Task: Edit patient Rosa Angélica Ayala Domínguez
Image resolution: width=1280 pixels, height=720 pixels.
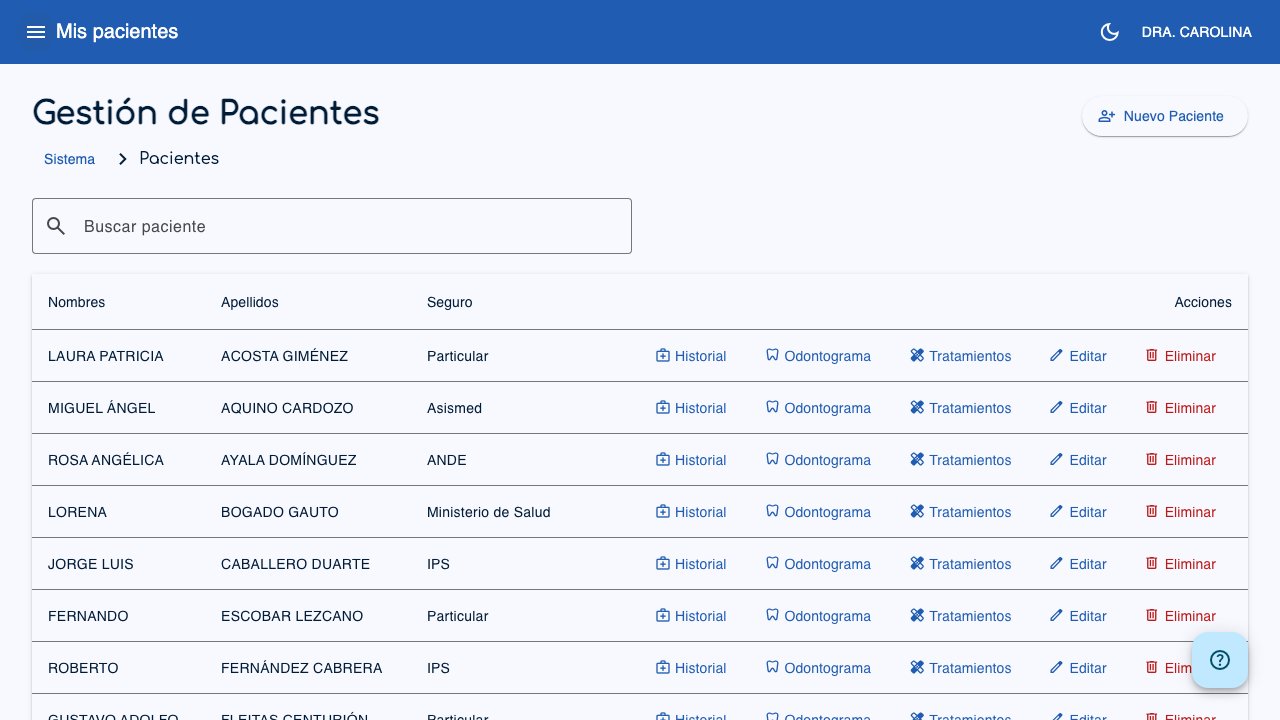Action: pyautogui.click(x=1078, y=460)
